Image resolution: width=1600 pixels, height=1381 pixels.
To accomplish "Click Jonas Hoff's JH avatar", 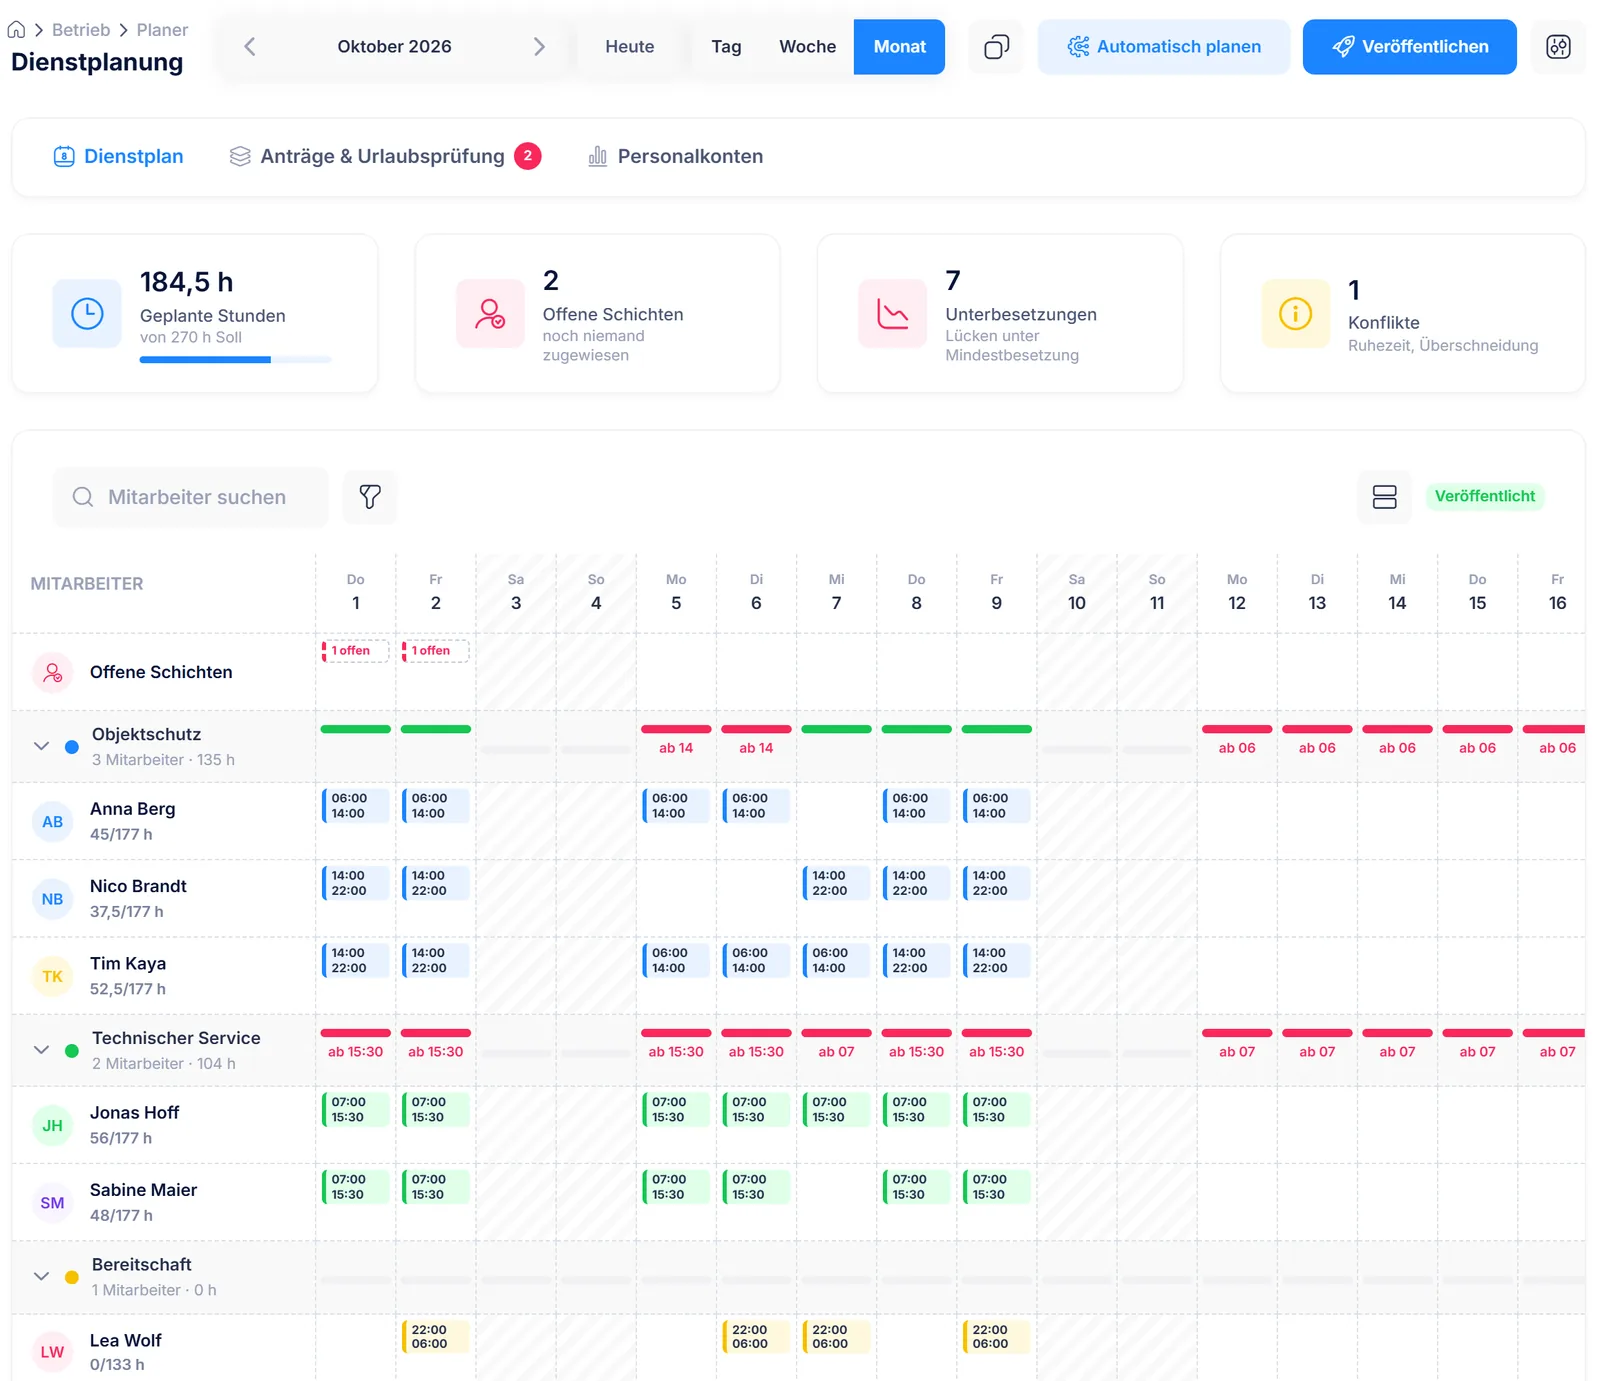I will 52,1126.
